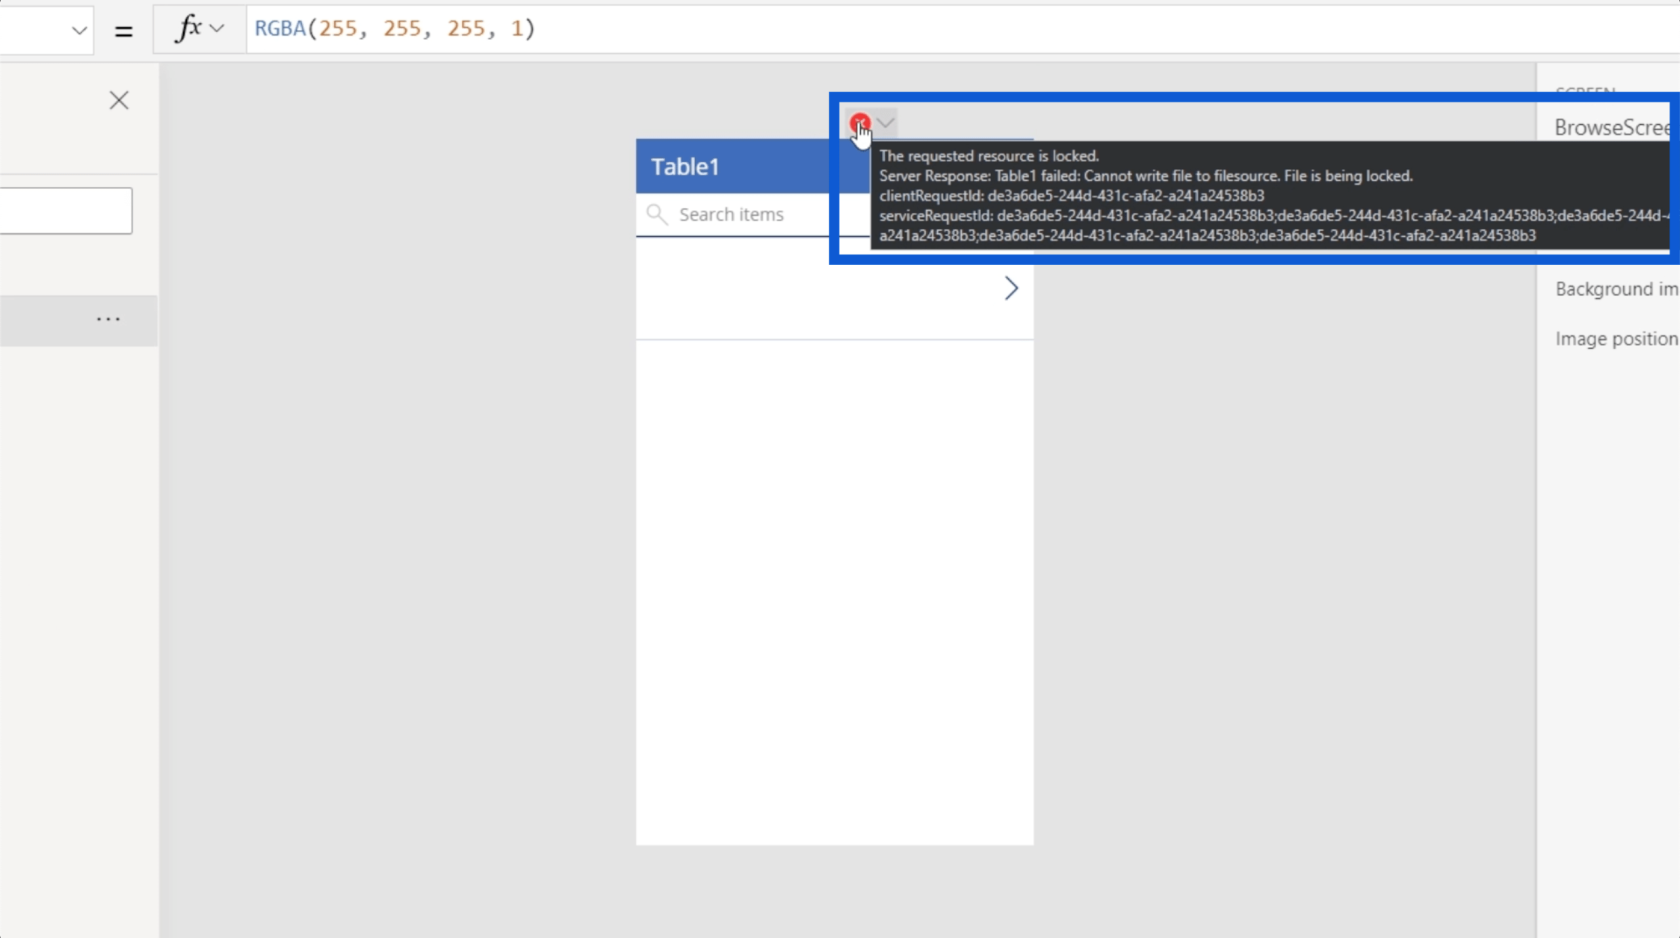
Task: Click Background image property label
Action: click(1616, 289)
